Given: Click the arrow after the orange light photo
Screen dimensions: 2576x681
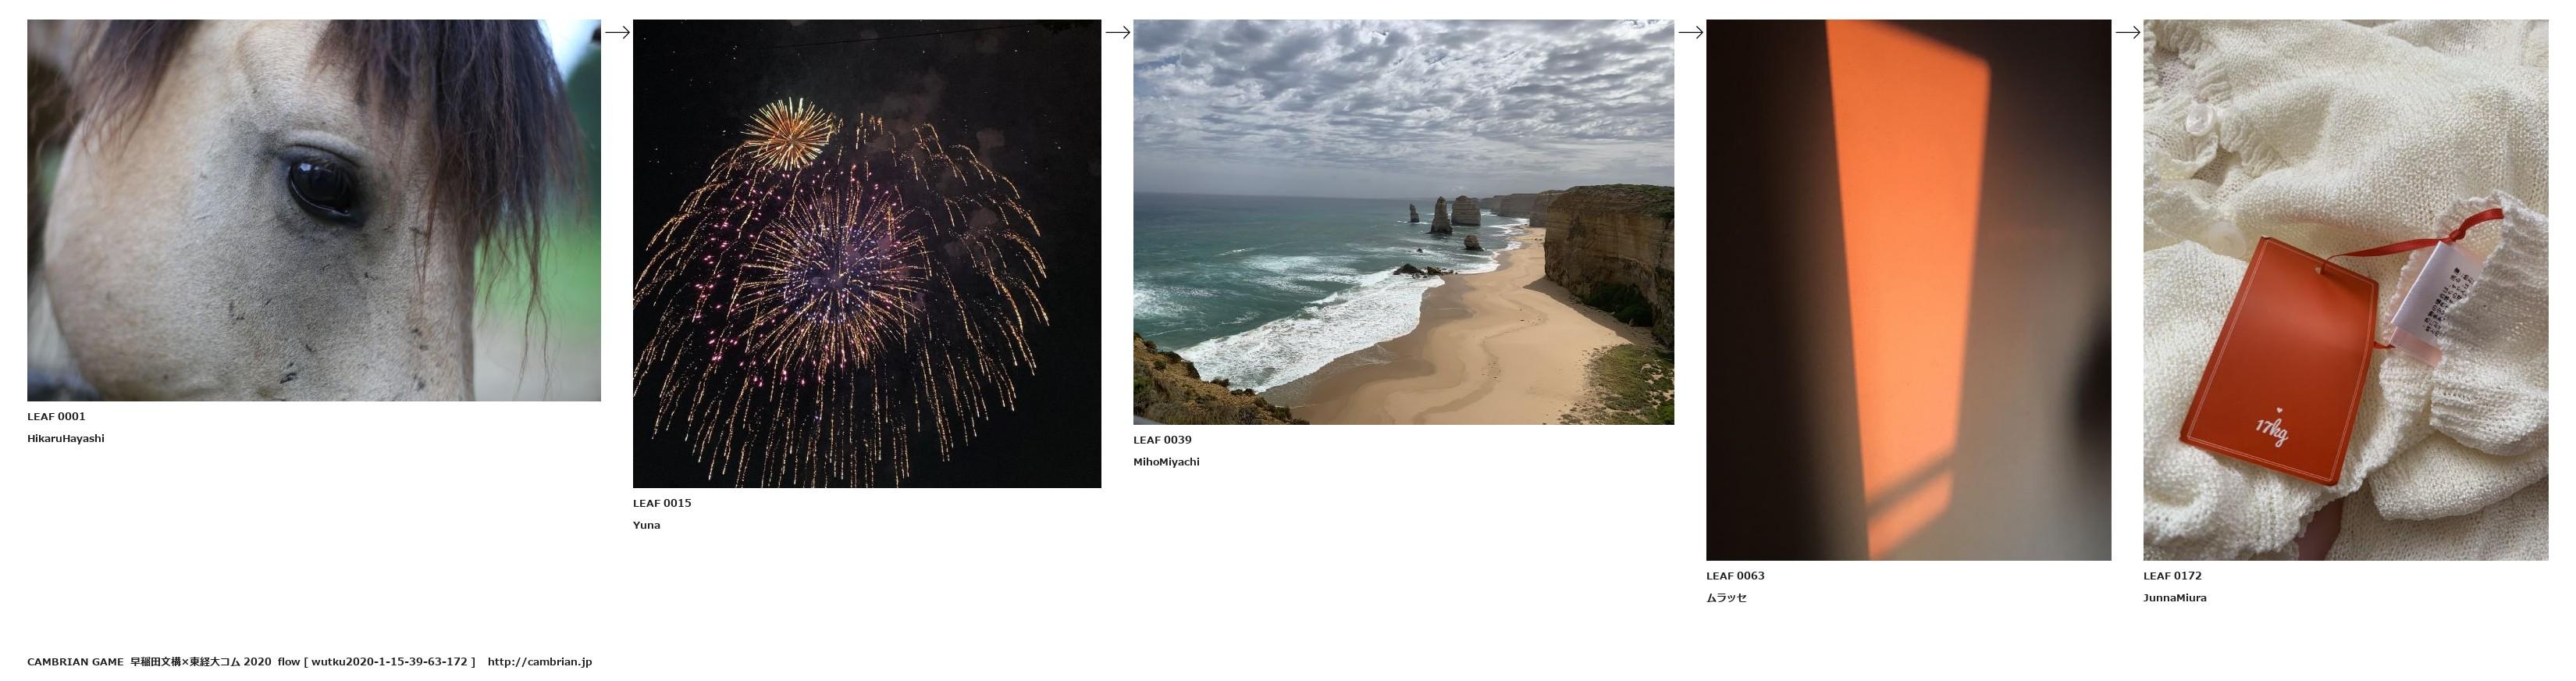Looking at the screenshot, I should point(2127,32).
